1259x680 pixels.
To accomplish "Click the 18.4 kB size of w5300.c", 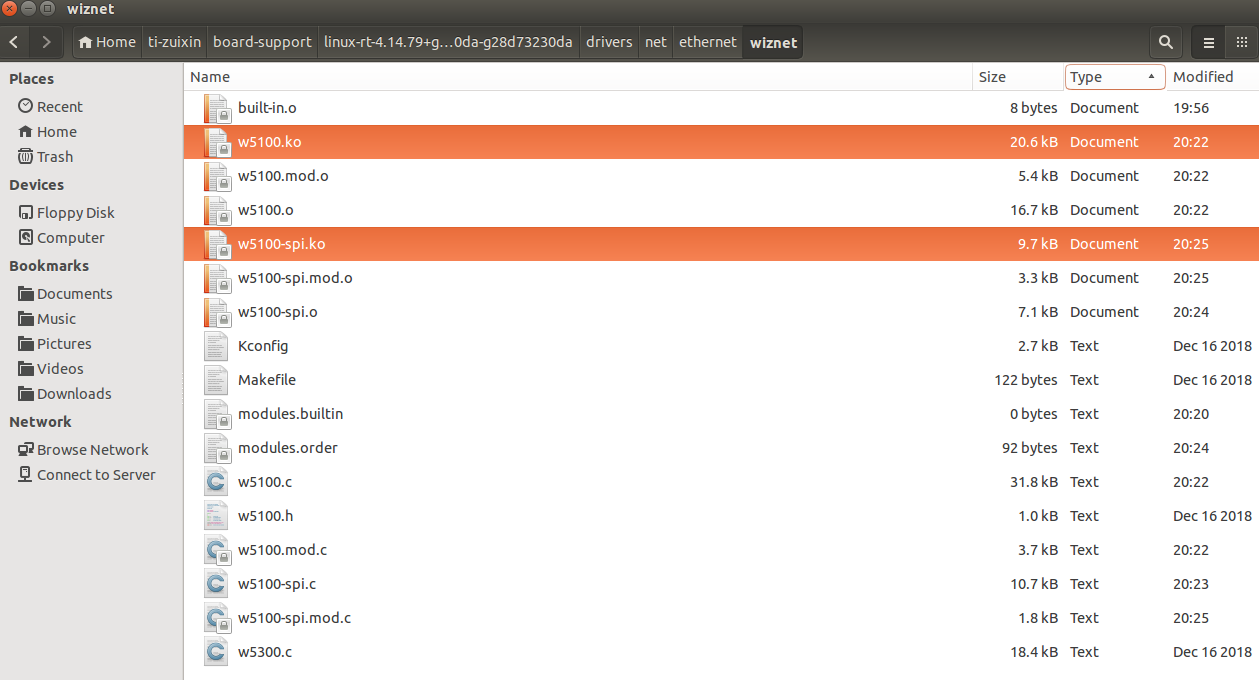I will point(1034,652).
